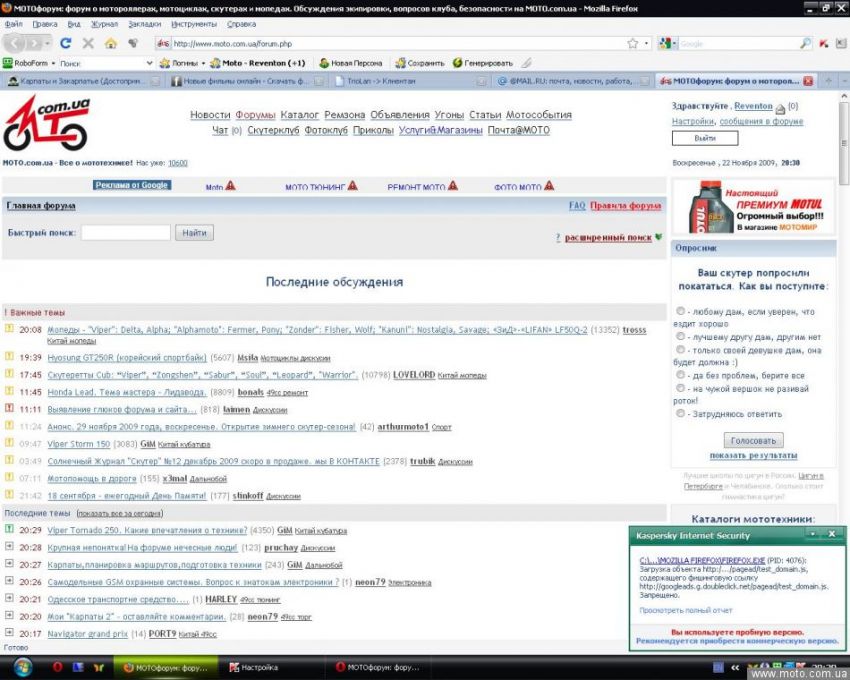Click the stop loading X icon
This screenshot has height=680, width=850.
[88, 43]
